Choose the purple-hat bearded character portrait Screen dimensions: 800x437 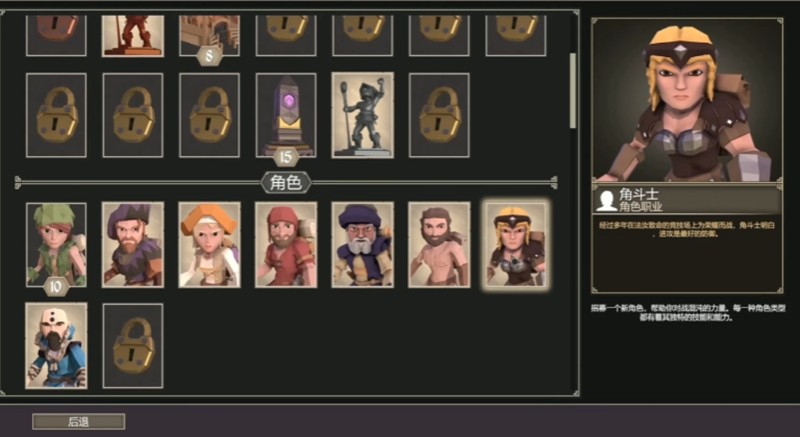point(133,245)
